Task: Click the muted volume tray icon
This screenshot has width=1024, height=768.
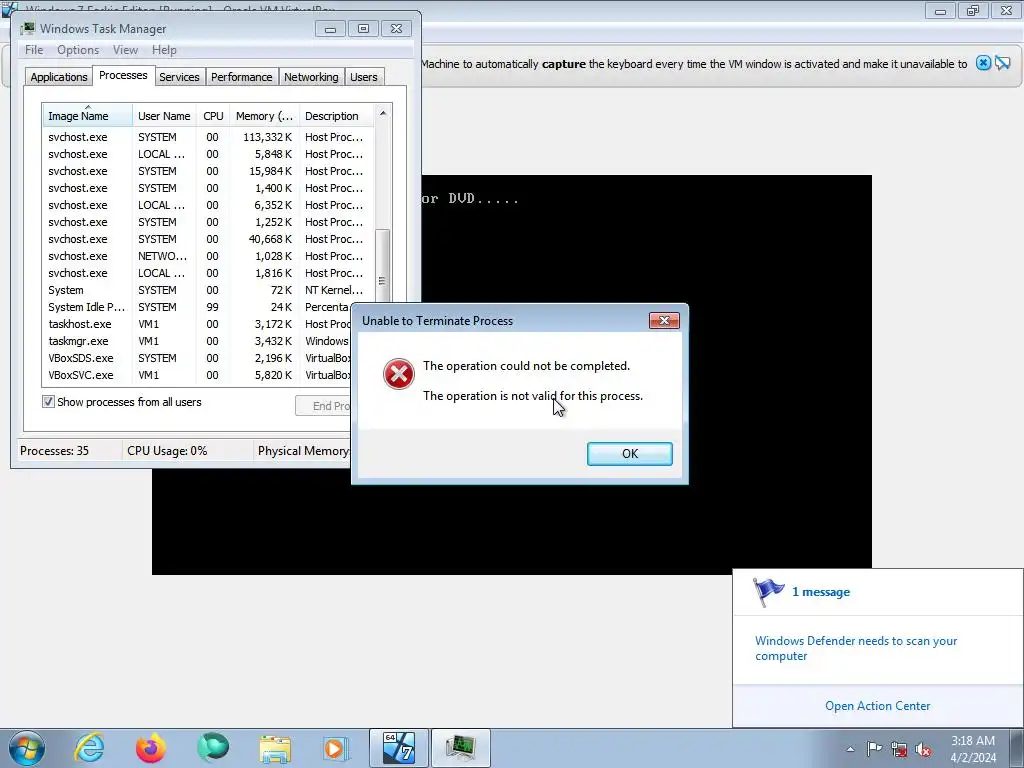Action: (x=923, y=749)
